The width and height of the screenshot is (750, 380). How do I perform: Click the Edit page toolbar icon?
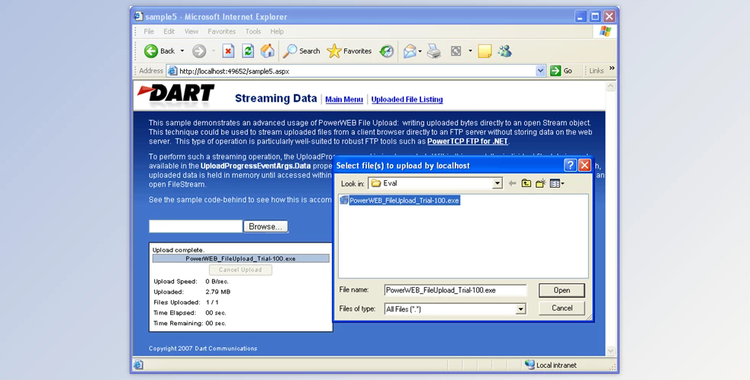click(x=456, y=51)
